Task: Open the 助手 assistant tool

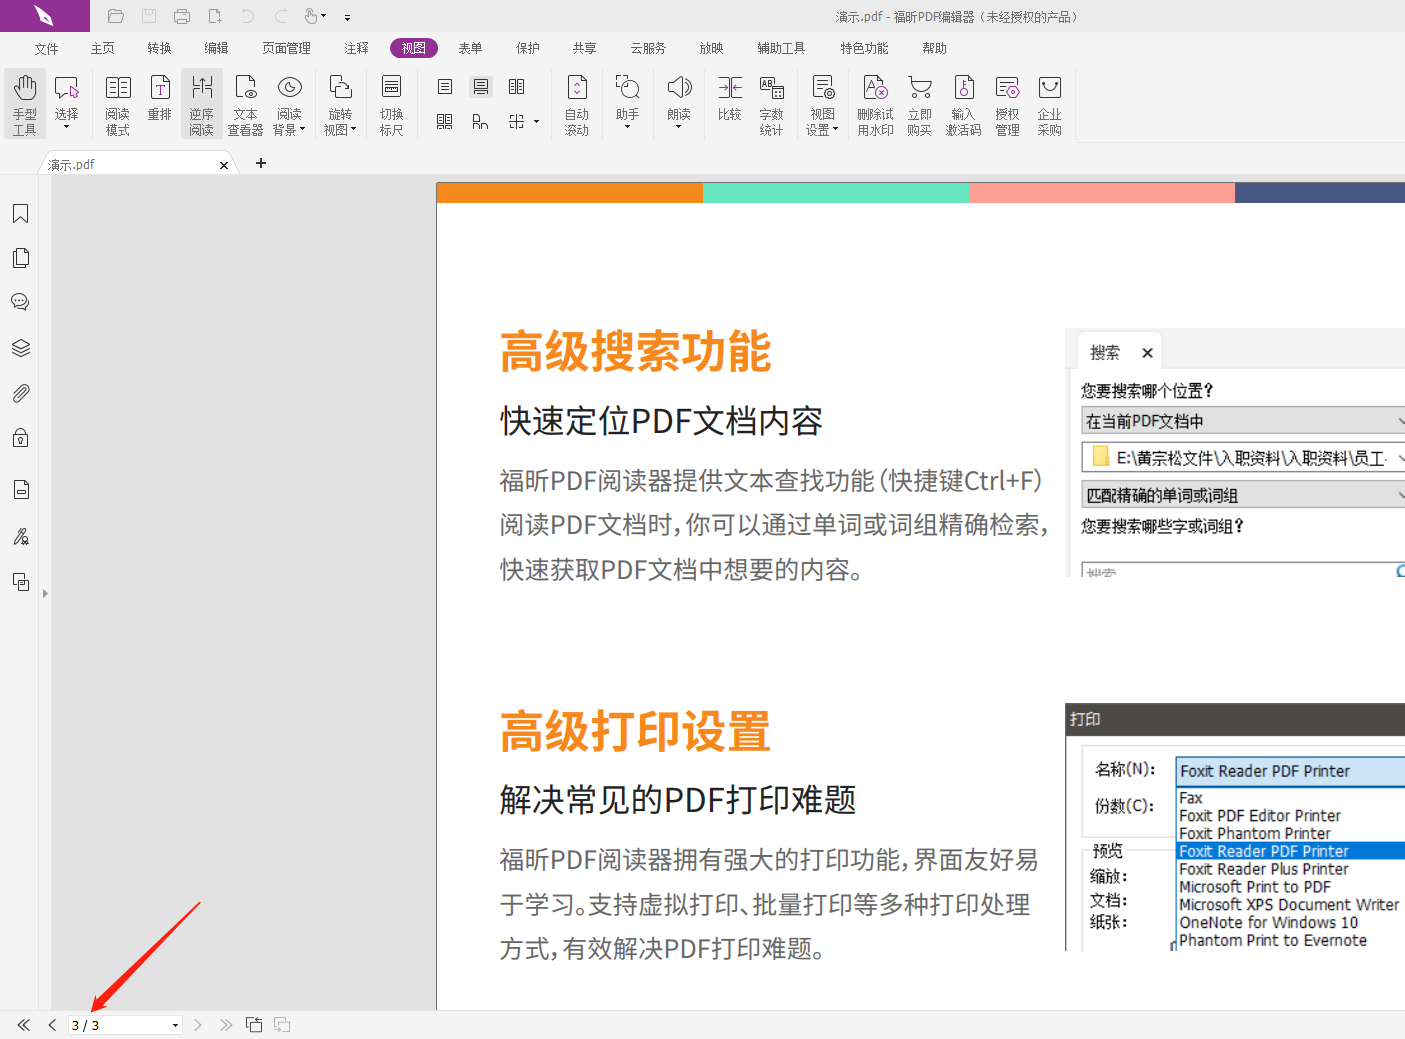Action: tap(628, 104)
